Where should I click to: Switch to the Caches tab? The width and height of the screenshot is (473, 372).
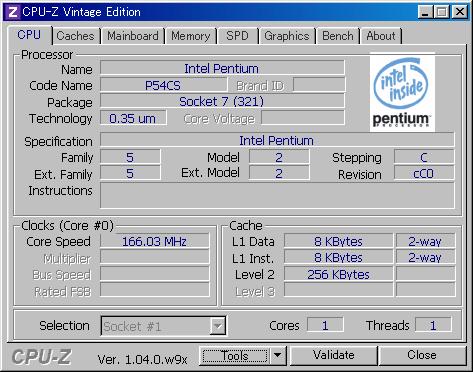click(x=76, y=36)
